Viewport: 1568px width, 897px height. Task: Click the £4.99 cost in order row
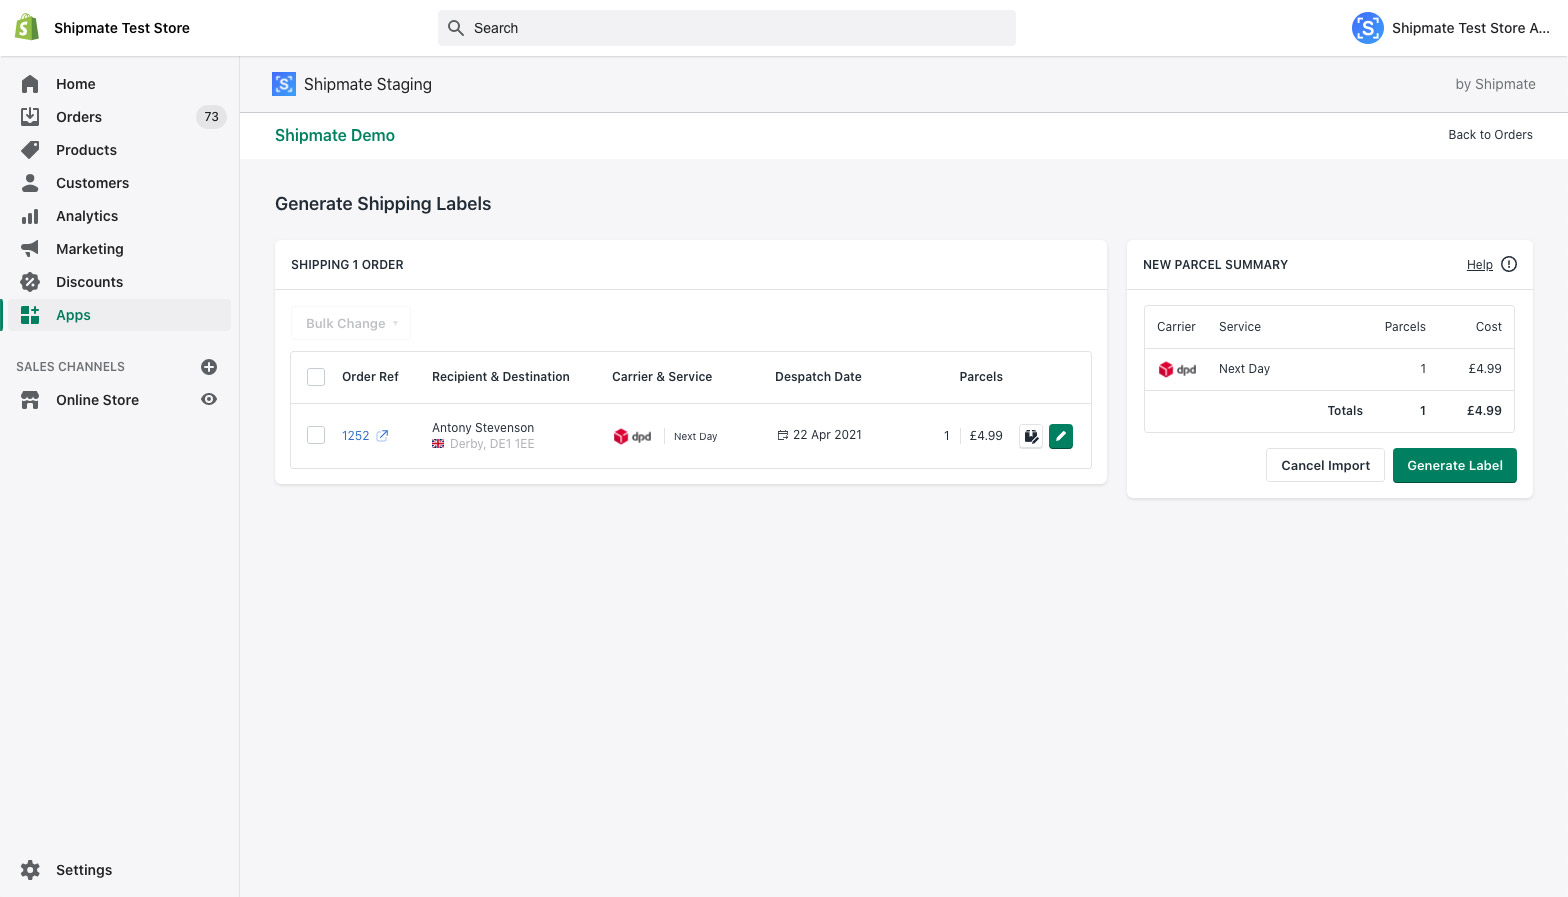(986, 436)
